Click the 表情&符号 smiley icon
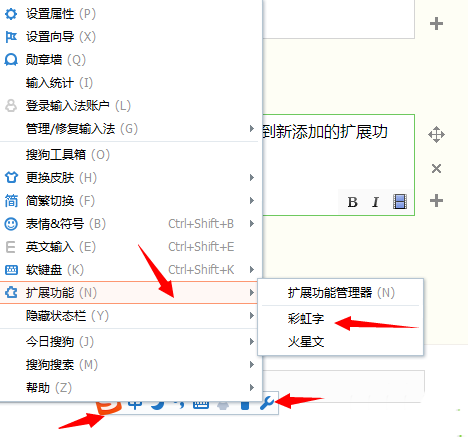Viewport: 468px width, 437px height. [11, 224]
